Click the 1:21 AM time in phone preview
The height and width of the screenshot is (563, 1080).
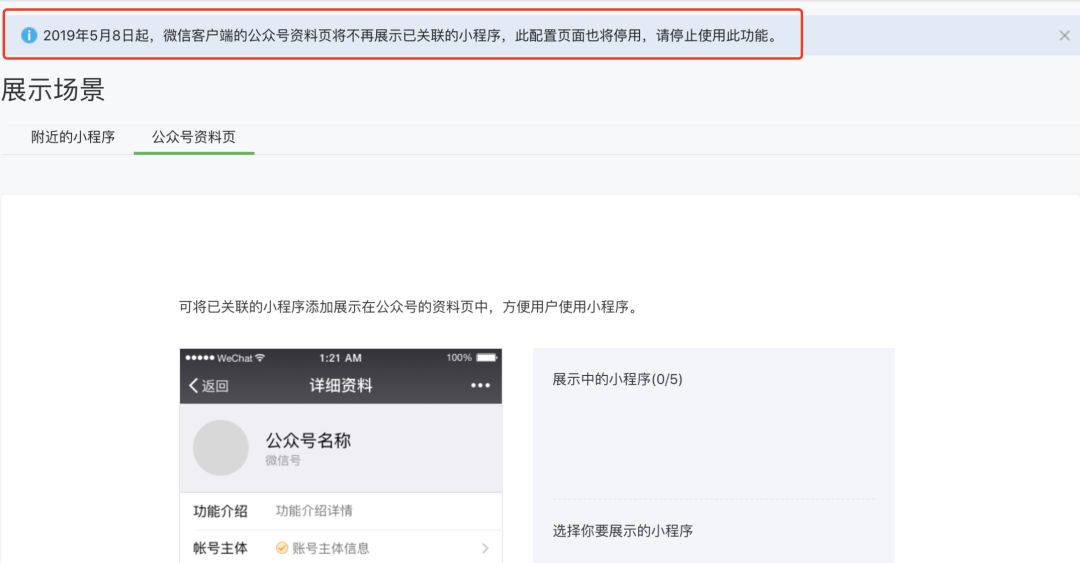coord(340,358)
